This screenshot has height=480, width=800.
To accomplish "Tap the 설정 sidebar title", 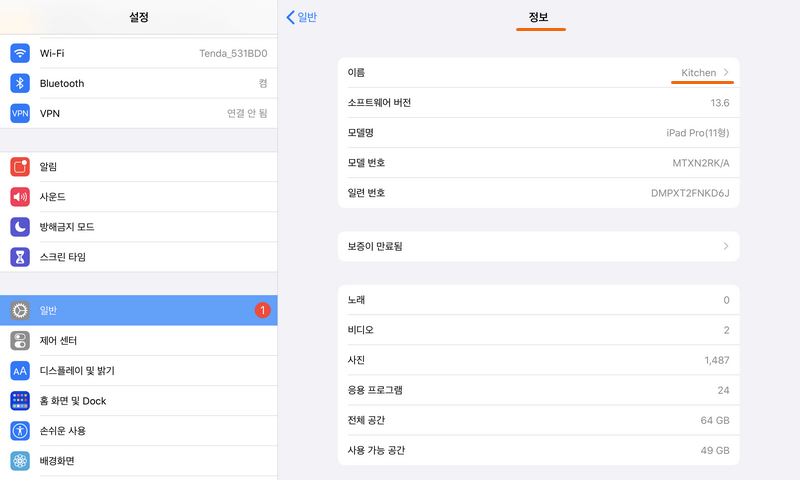I will point(139,17).
